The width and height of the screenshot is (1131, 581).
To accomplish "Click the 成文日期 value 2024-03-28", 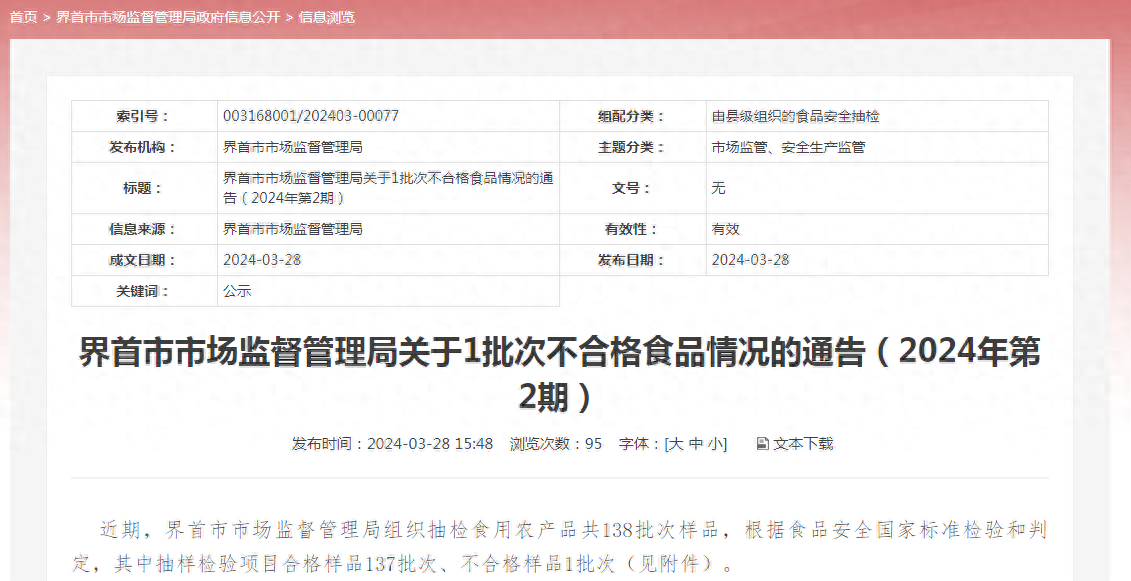I will [x=262, y=260].
